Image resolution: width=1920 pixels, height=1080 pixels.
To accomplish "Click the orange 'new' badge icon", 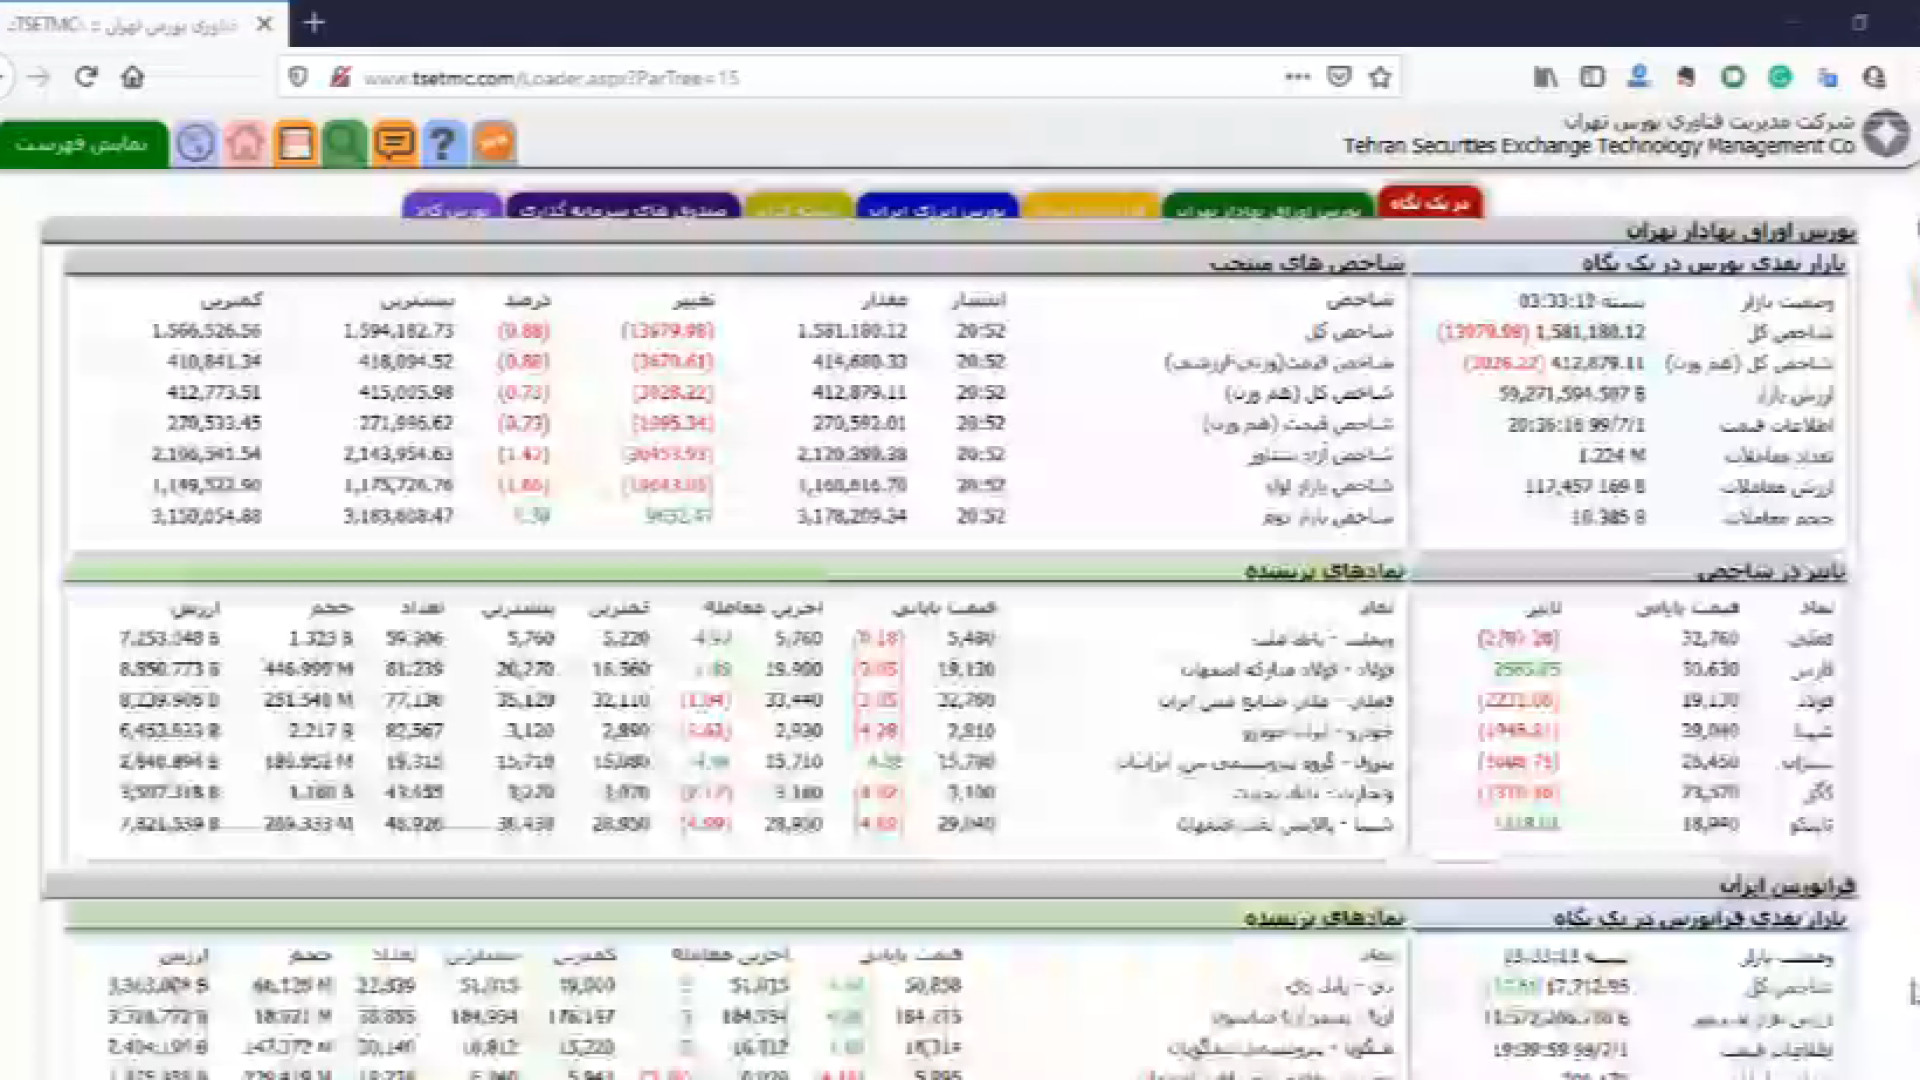I will point(494,143).
